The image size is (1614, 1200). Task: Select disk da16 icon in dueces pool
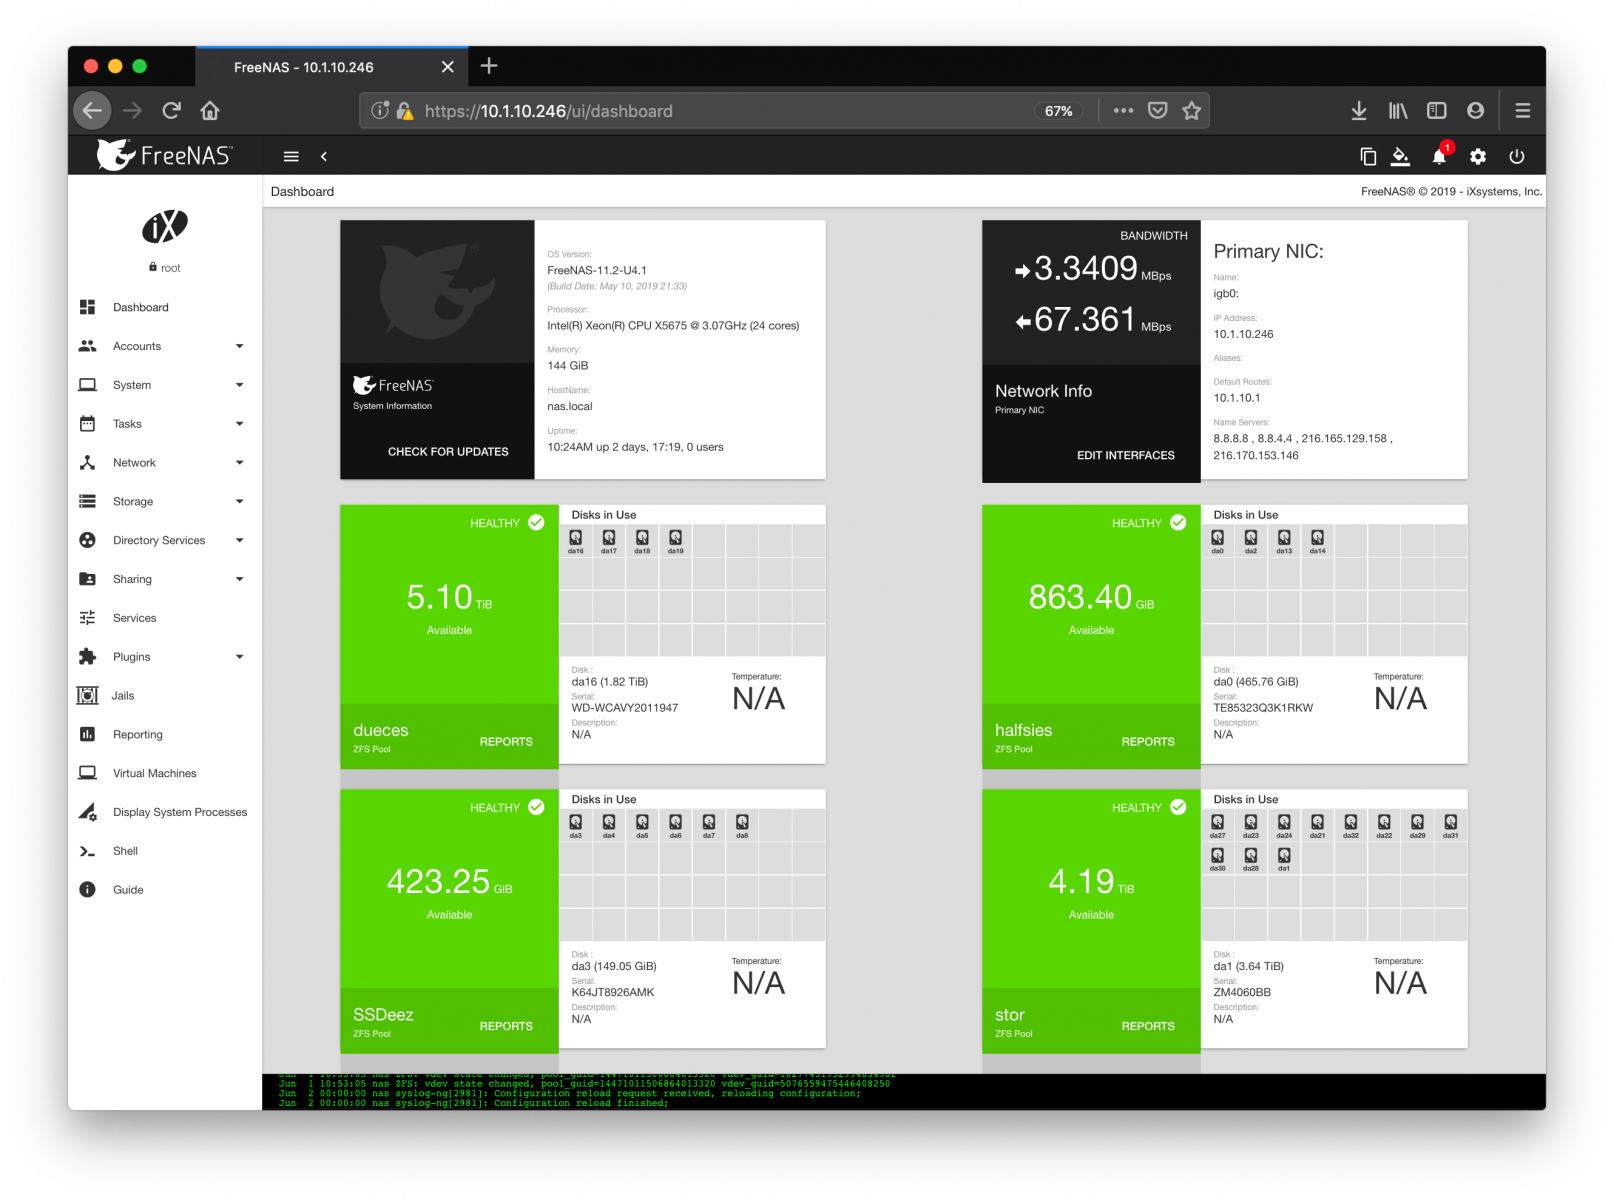coord(576,540)
